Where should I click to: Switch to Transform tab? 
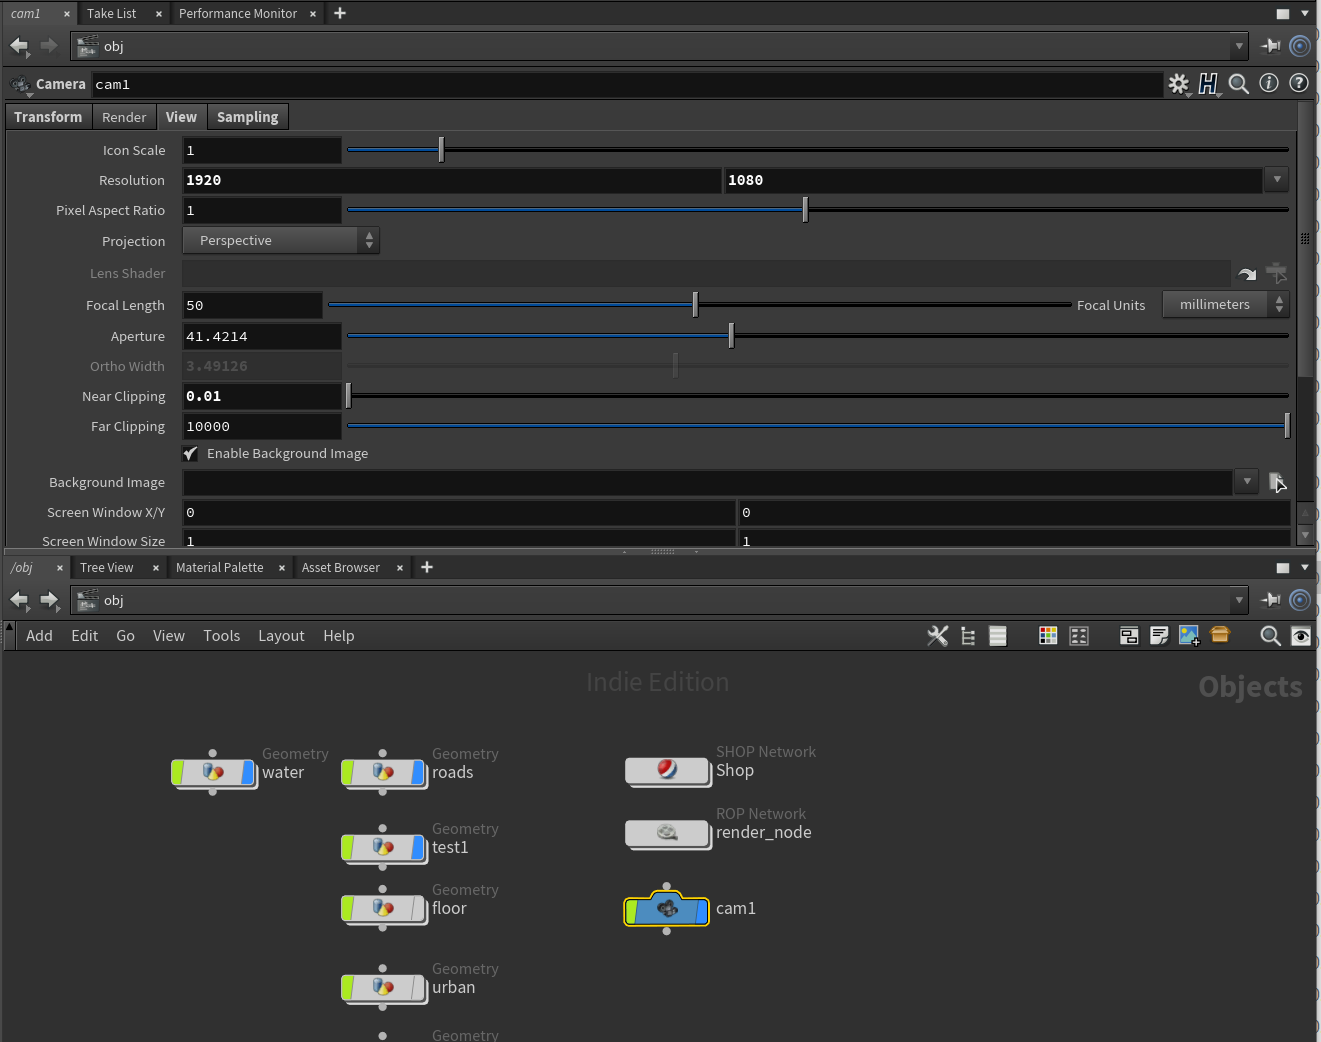(48, 117)
